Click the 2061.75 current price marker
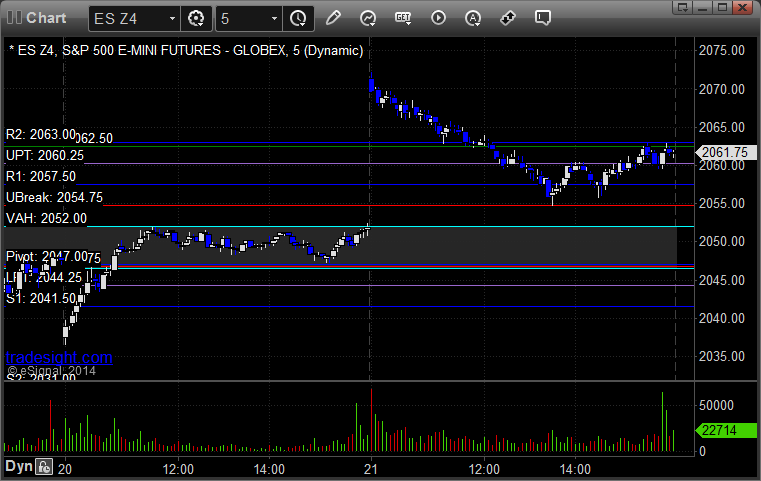The width and height of the screenshot is (761, 481). point(724,152)
